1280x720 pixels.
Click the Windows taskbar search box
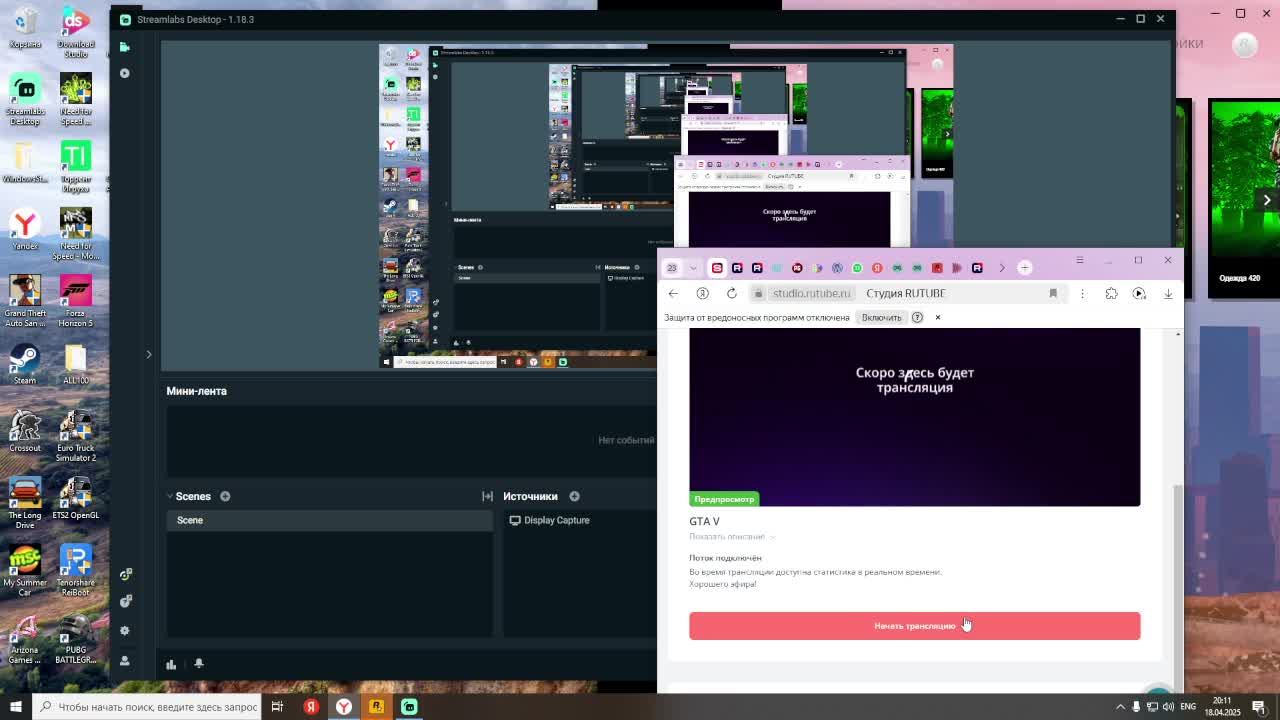[x=147, y=707]
